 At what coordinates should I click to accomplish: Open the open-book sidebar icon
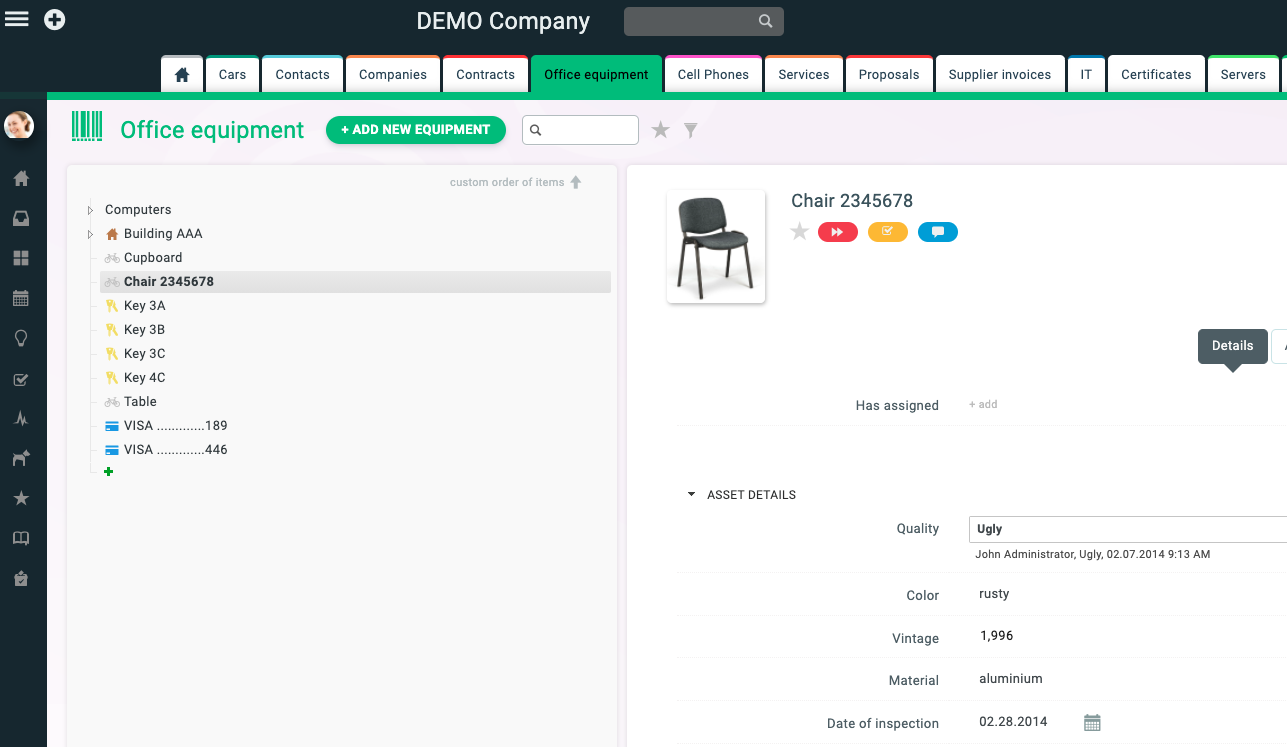click(x=20, y=538)
